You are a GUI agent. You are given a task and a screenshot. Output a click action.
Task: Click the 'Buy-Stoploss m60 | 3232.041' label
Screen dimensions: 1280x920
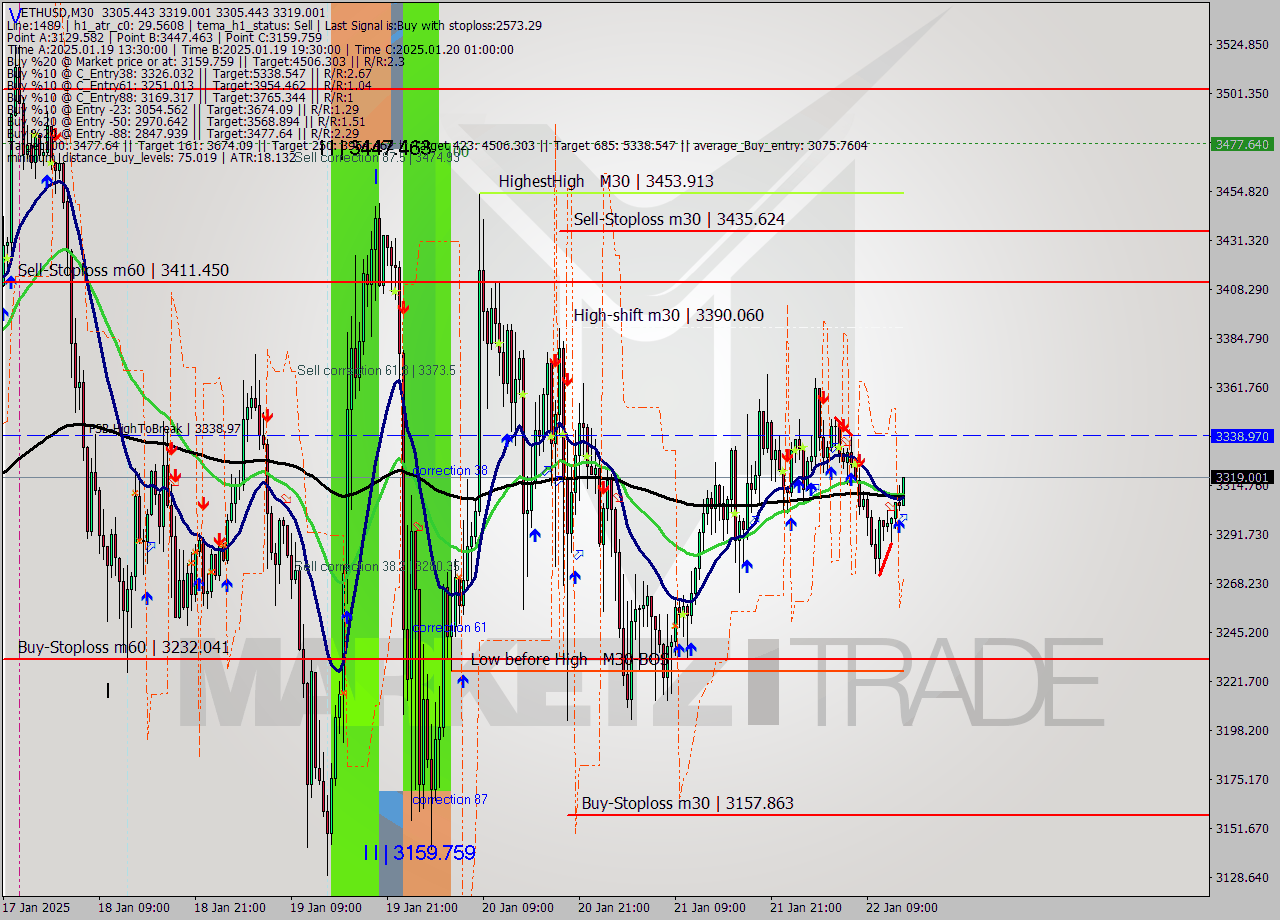[123, 647]
